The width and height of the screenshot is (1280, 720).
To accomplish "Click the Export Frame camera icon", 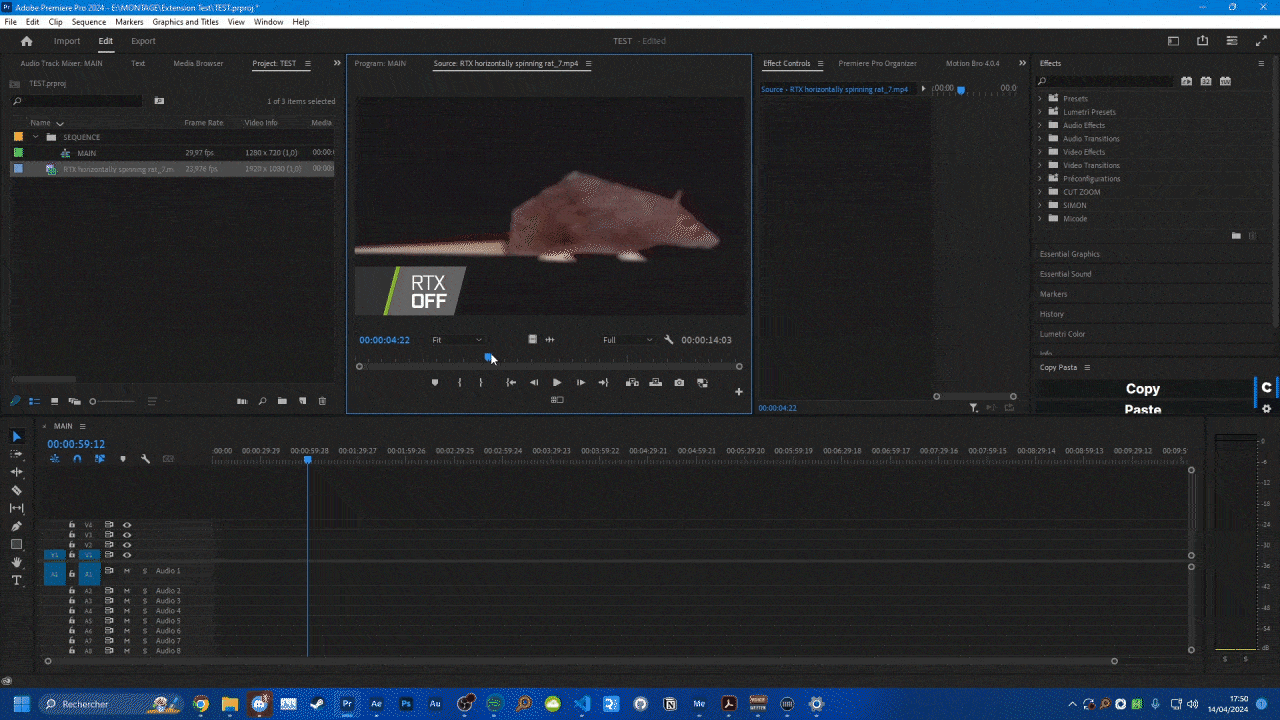I will coord(679,382).
